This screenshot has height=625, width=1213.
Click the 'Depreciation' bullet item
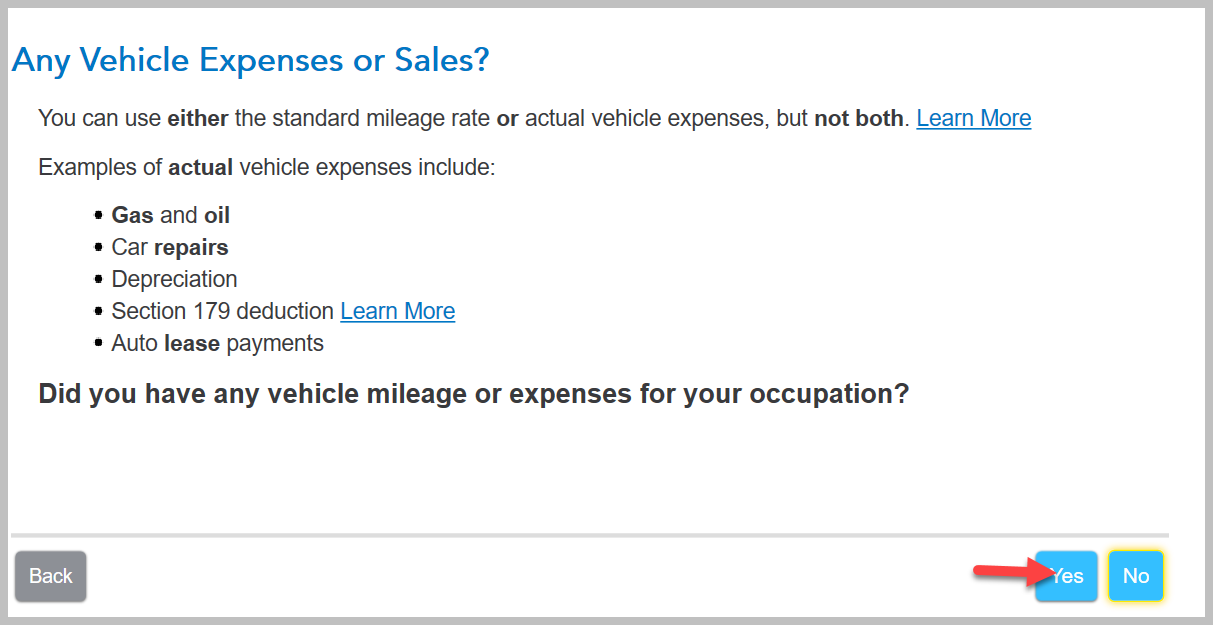click(x=175, y=279)
